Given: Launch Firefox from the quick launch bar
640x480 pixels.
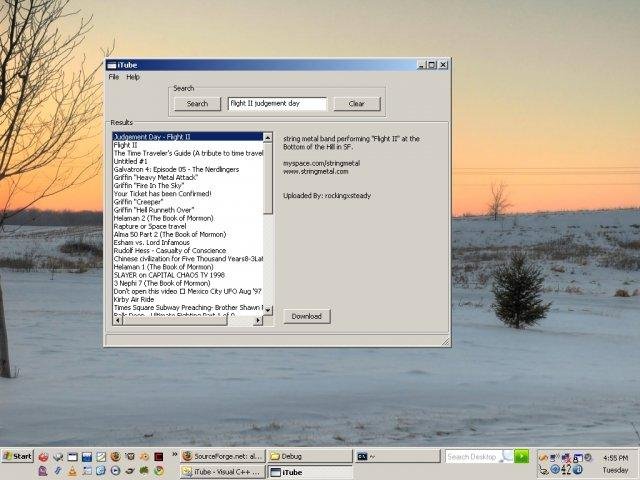Looking at the screenshot, I should click(x=115, y=457).
